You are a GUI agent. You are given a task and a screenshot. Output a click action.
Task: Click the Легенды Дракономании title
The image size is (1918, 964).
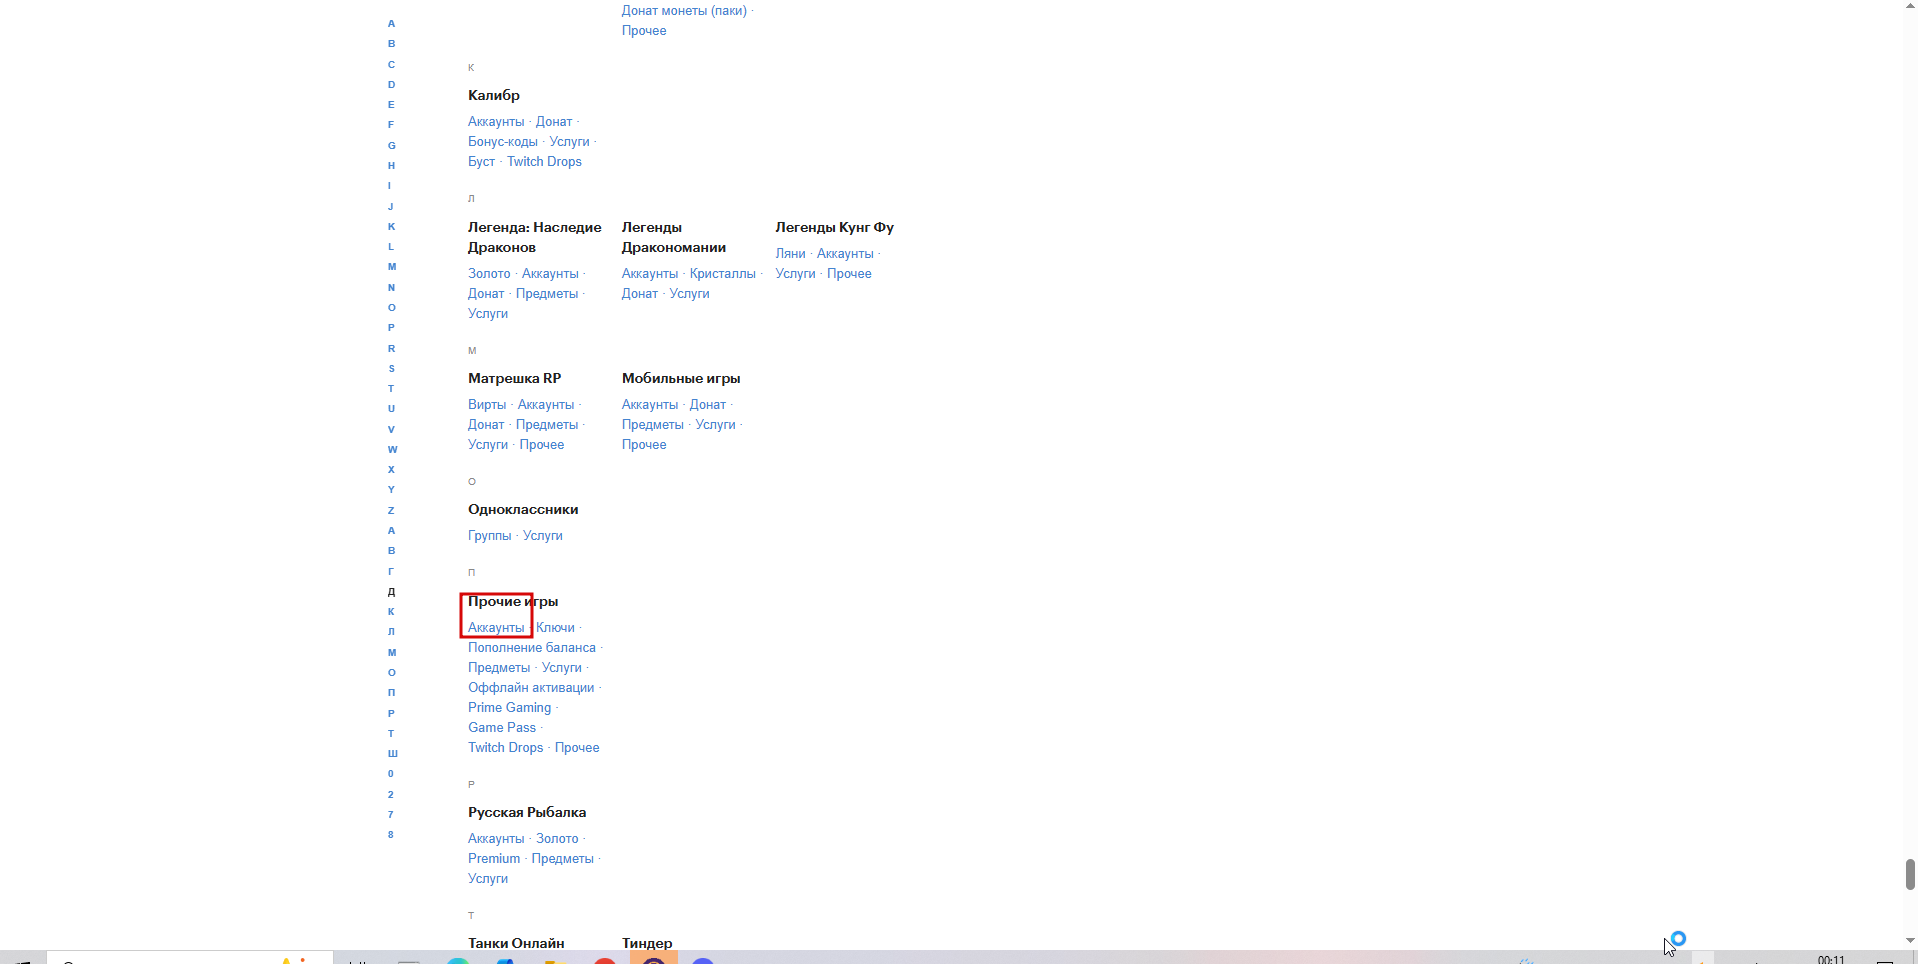click(x=674, y=238)
